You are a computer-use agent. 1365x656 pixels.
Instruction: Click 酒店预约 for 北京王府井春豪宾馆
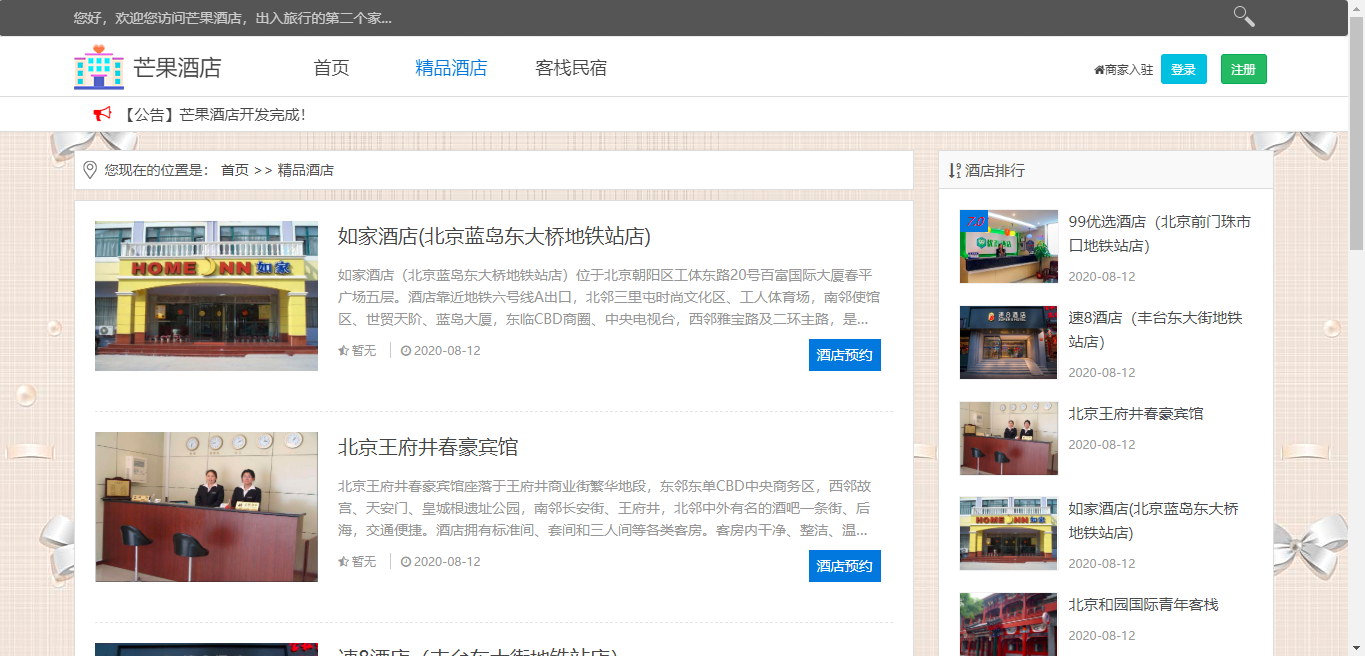845,566
